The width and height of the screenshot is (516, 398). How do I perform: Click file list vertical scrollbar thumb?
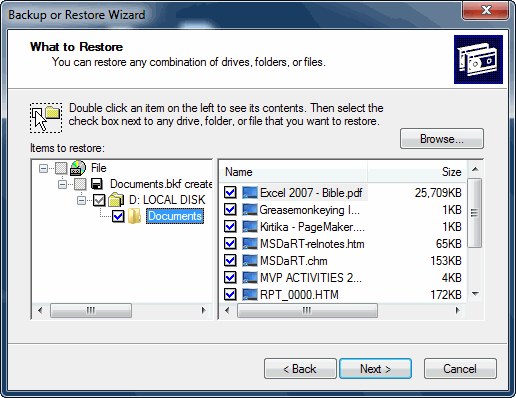pos(475,213)
